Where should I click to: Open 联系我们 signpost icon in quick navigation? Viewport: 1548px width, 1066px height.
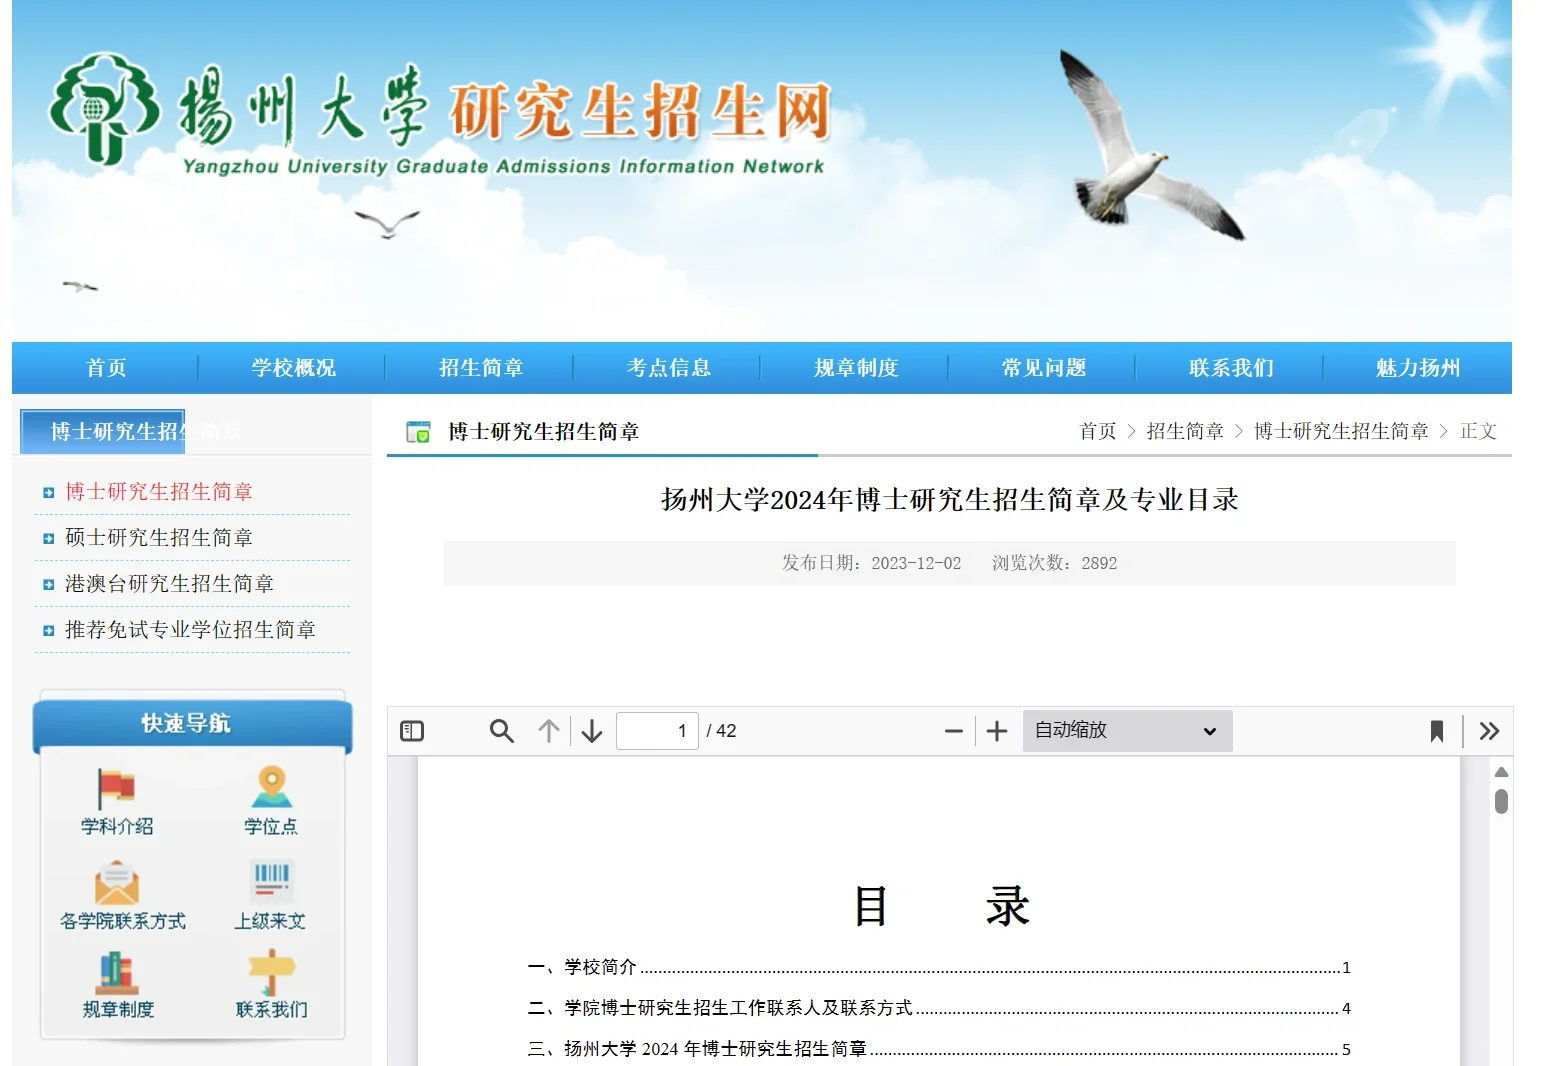[x=271, y=973]
